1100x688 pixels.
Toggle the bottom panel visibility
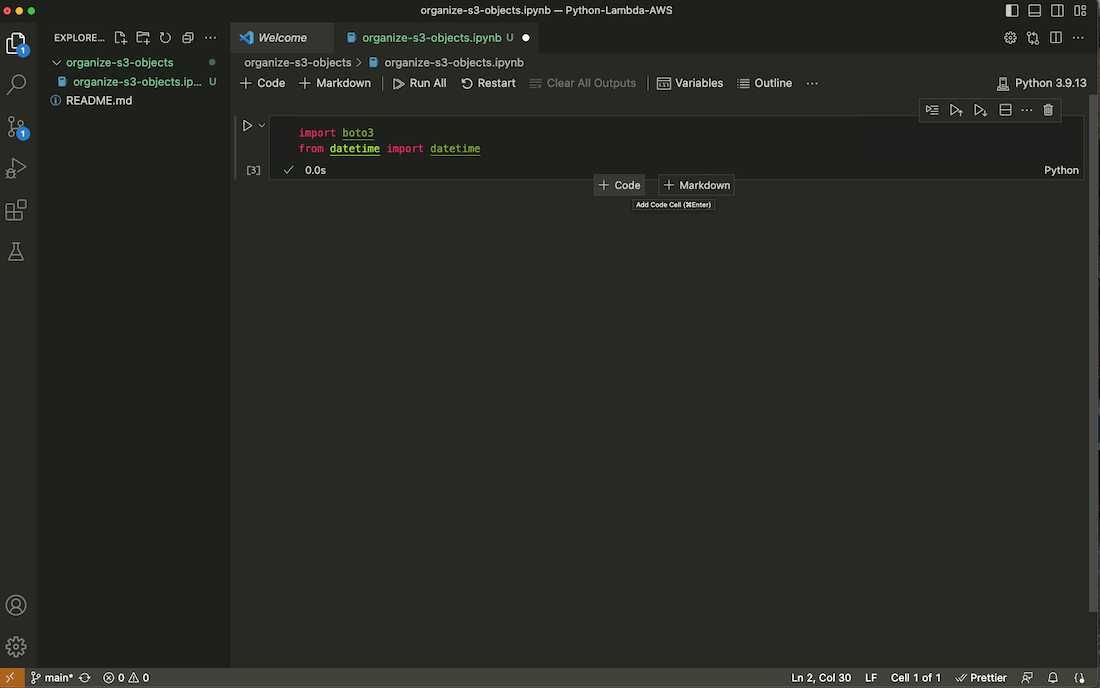[x=1035, y=10]
